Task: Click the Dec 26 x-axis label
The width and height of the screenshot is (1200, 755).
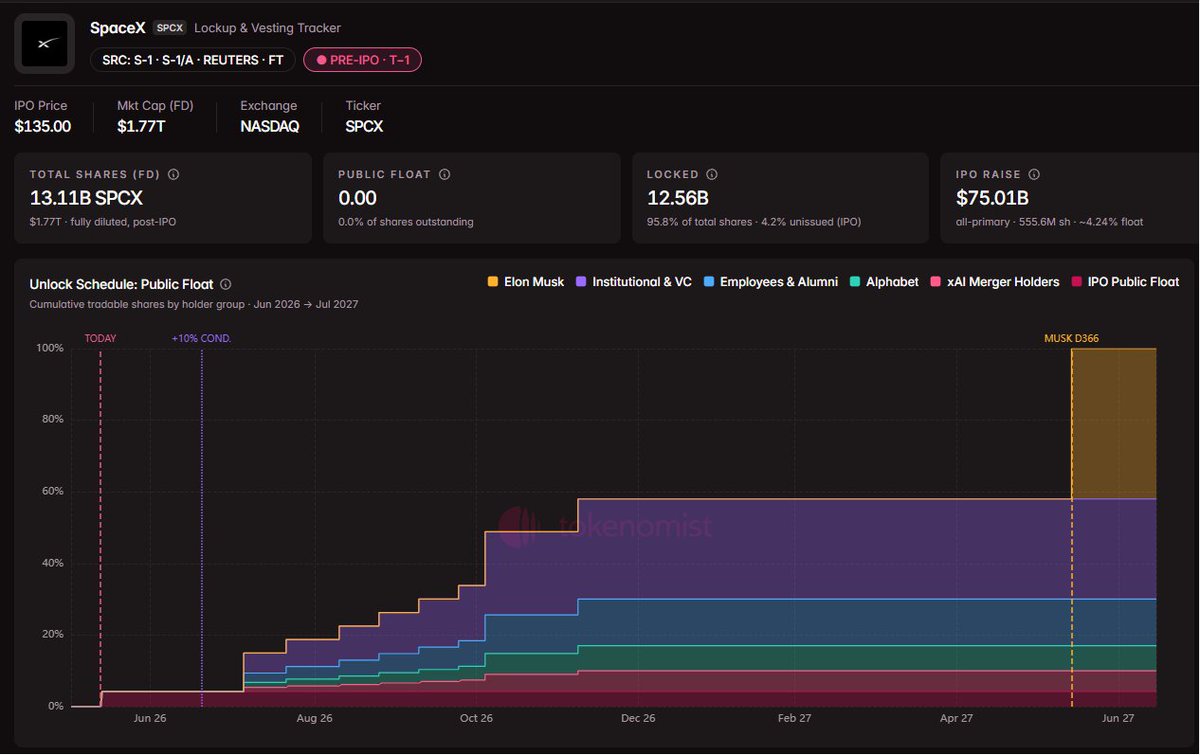Action: click(638, 718)
